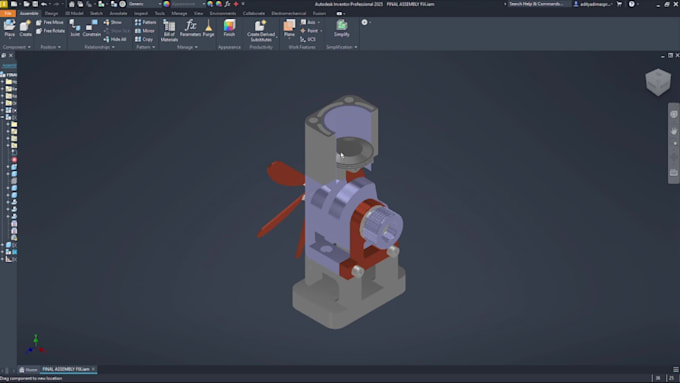The image size is (680, 383).
Task: Click the ViewCube in the viewport
Action: (x=658, y=82)
